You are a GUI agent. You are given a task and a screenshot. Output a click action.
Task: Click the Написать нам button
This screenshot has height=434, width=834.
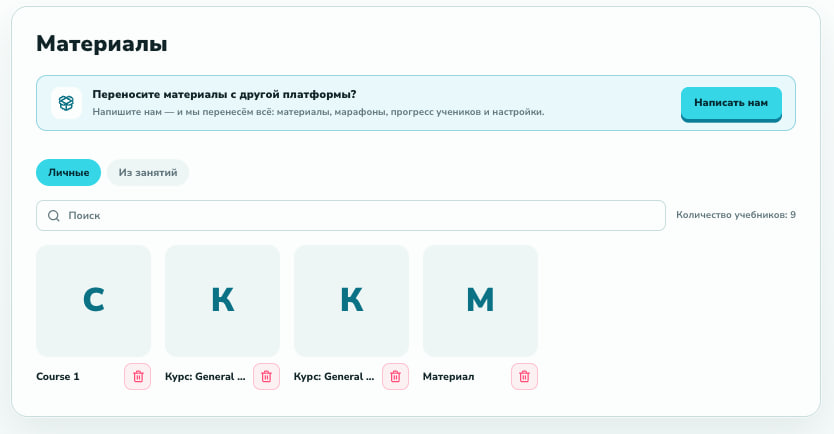pyautogui.click(x=731, y=103)
